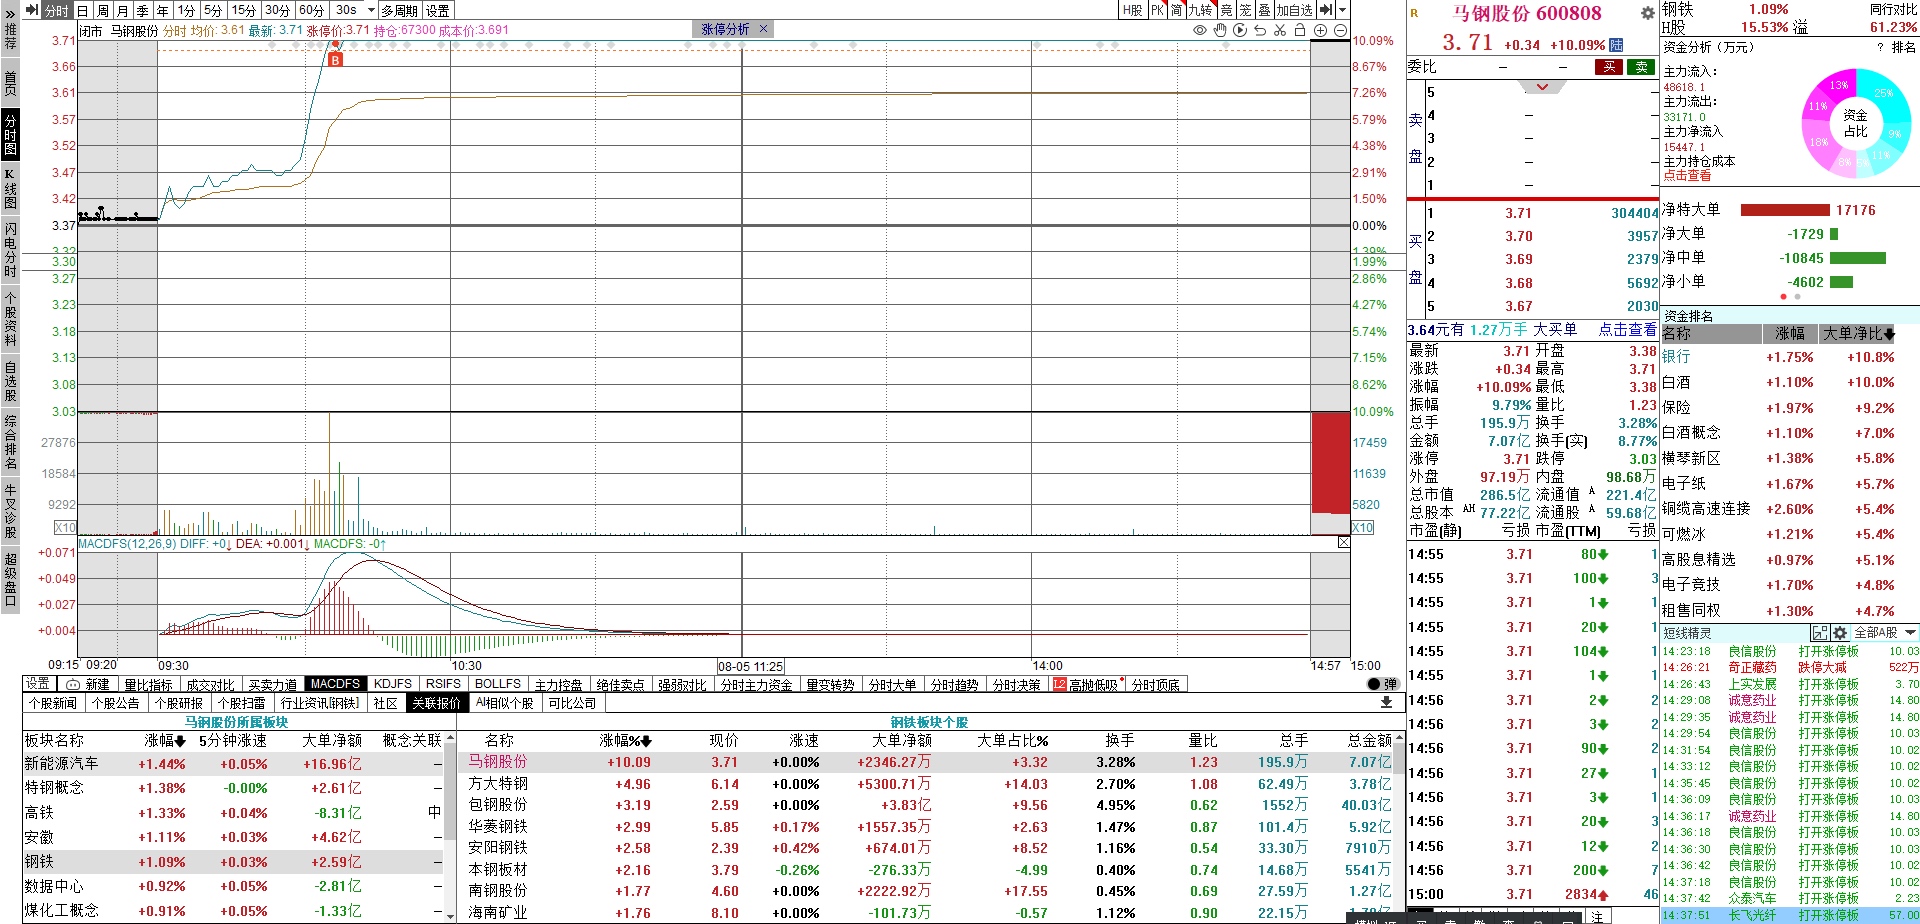The width and height of the screenshot is (1920, 924).
Task: Sort 钢铁板块 stocks by 涨幅% column
Action: click(x=626, y=741)
